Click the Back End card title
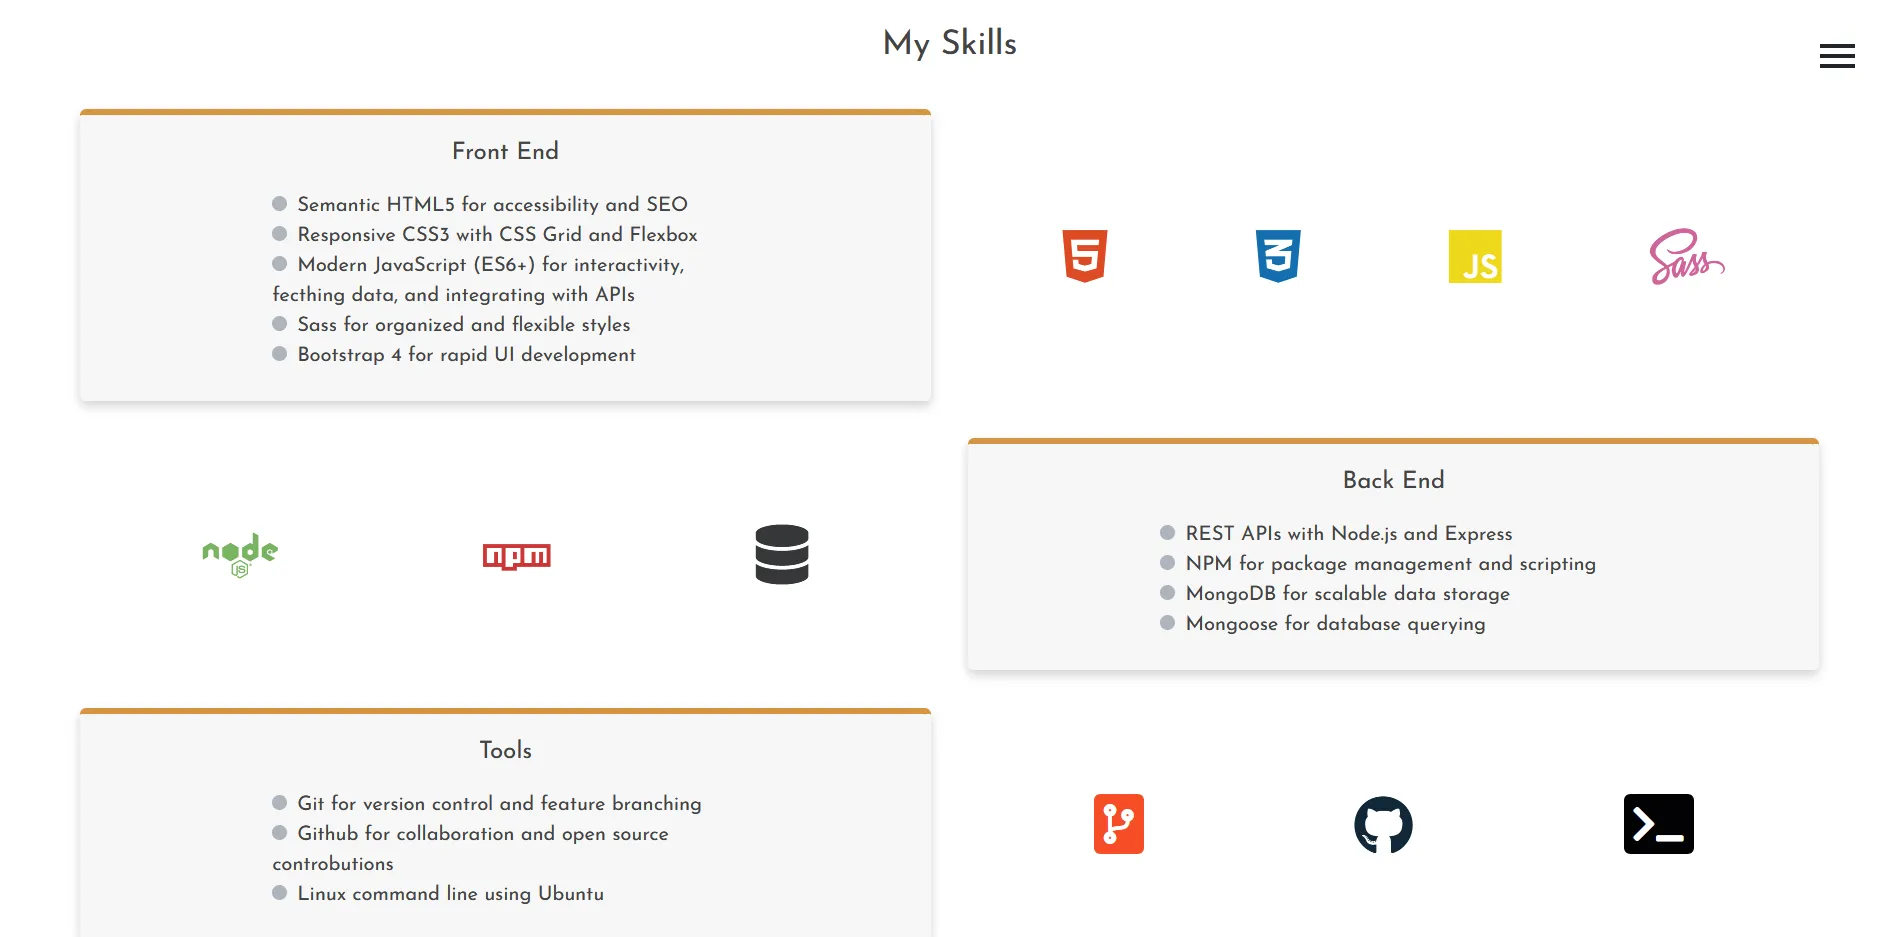This screenshot has width=1898, height=937. (x=1393, y=480)
